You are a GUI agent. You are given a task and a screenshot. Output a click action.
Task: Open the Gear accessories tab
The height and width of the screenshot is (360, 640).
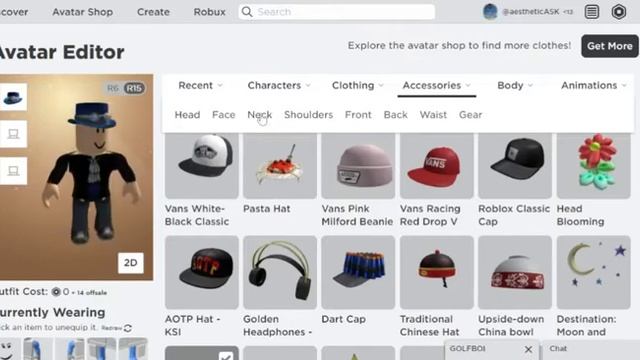[471, 115]
